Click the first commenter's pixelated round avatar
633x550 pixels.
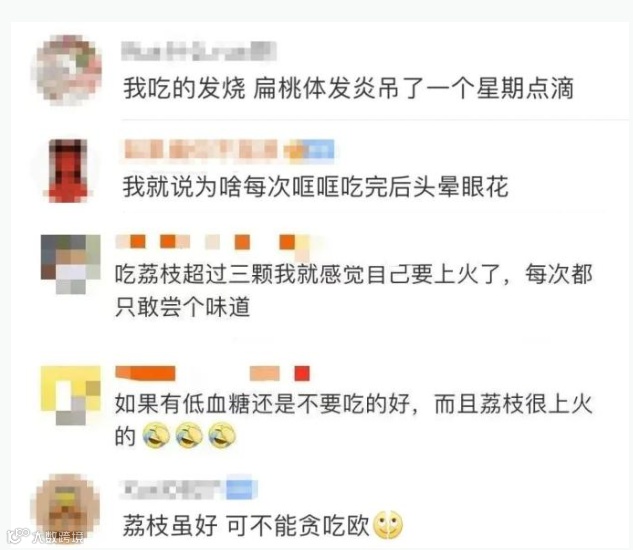69,70
